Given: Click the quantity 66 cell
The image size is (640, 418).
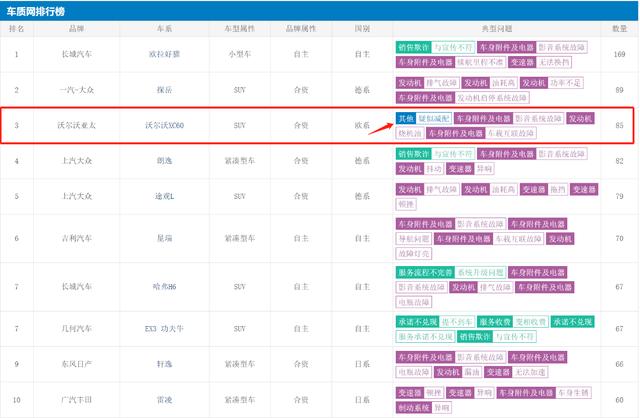Looking at the screenshot, I should click(x=619, y=364).
